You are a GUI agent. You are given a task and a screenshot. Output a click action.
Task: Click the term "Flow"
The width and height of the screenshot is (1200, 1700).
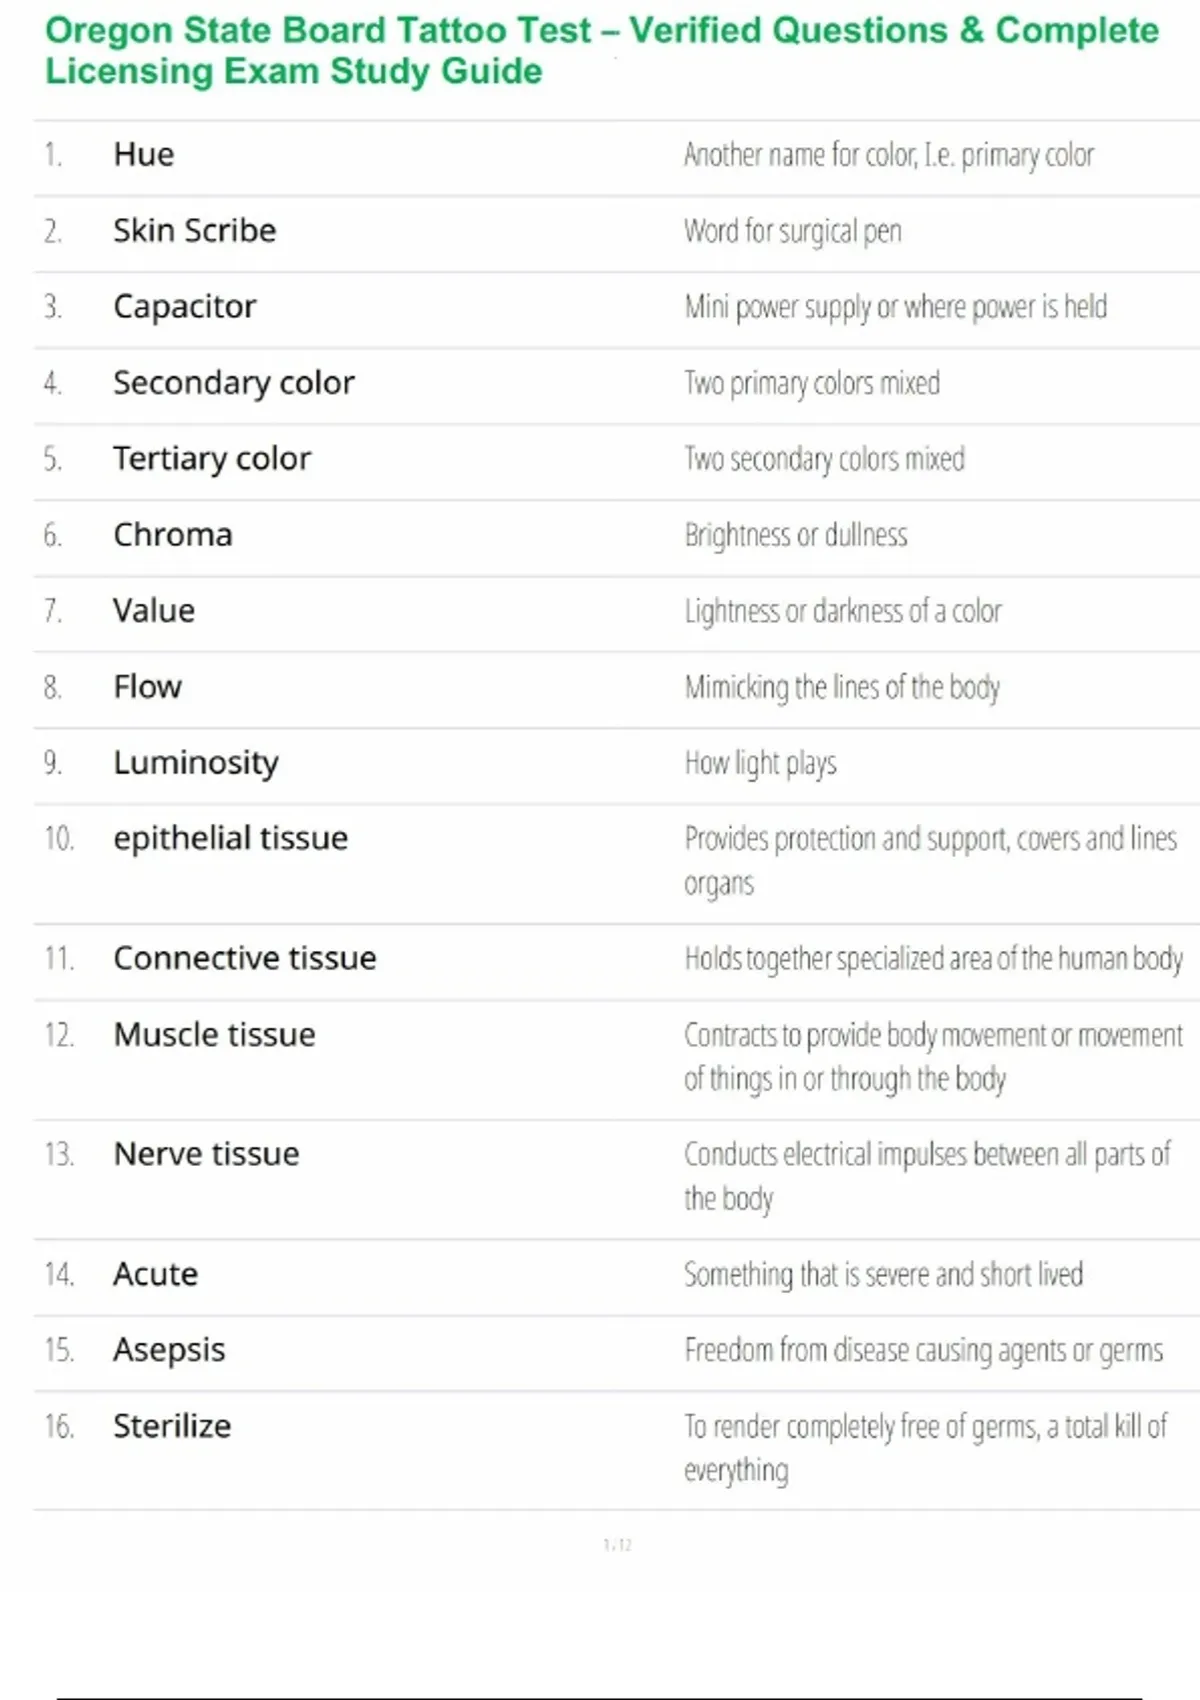coord(147,687)
